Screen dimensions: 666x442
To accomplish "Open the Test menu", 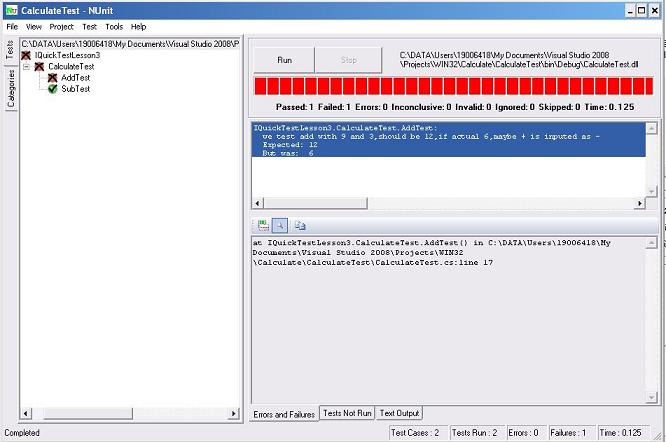I will [x=89, y=27].
